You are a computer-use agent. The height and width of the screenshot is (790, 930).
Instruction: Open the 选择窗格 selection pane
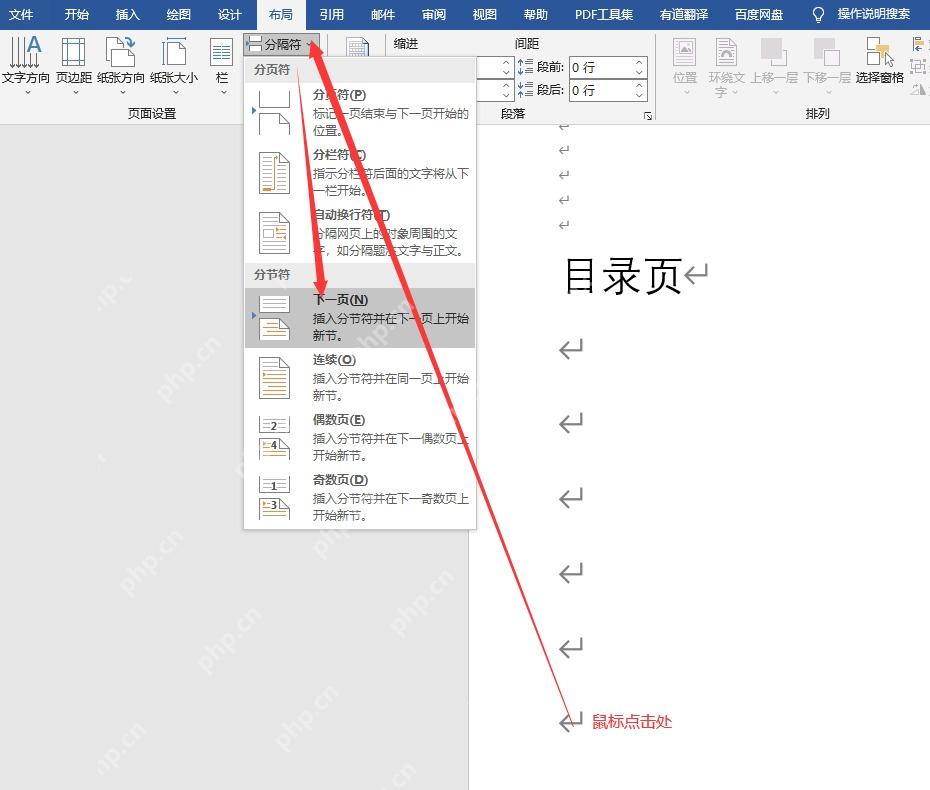point(880,62)
